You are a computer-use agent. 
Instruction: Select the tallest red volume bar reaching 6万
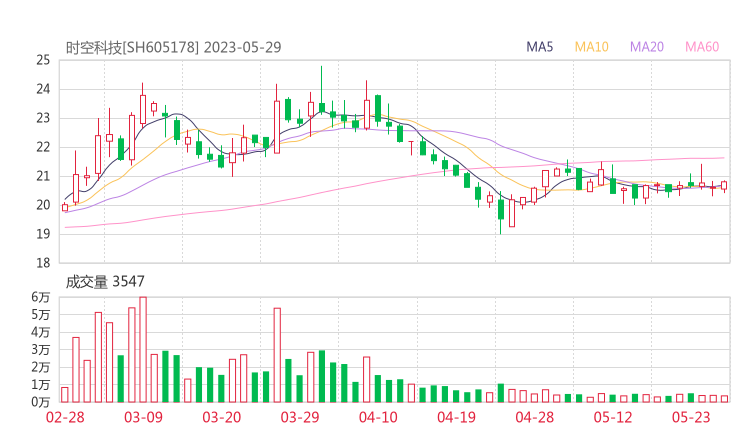[x=143, y=350]
